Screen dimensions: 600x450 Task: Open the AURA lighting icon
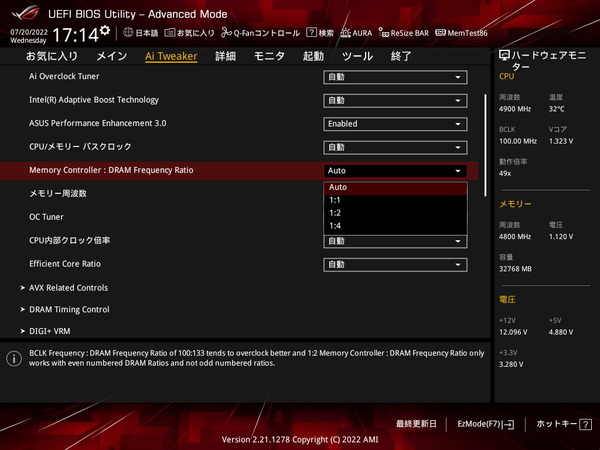click(x=346, y=33)
